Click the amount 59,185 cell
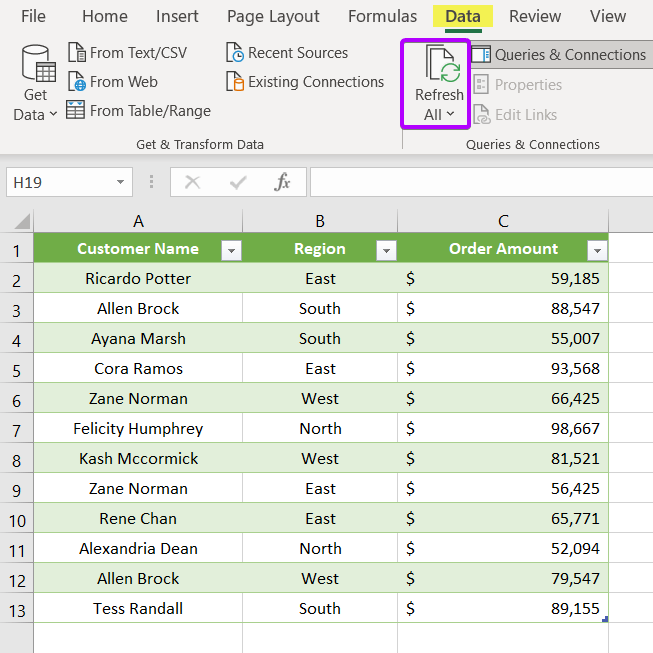Image resolution: width=653 pixels, height=653 pixels. tap(503, 278)
